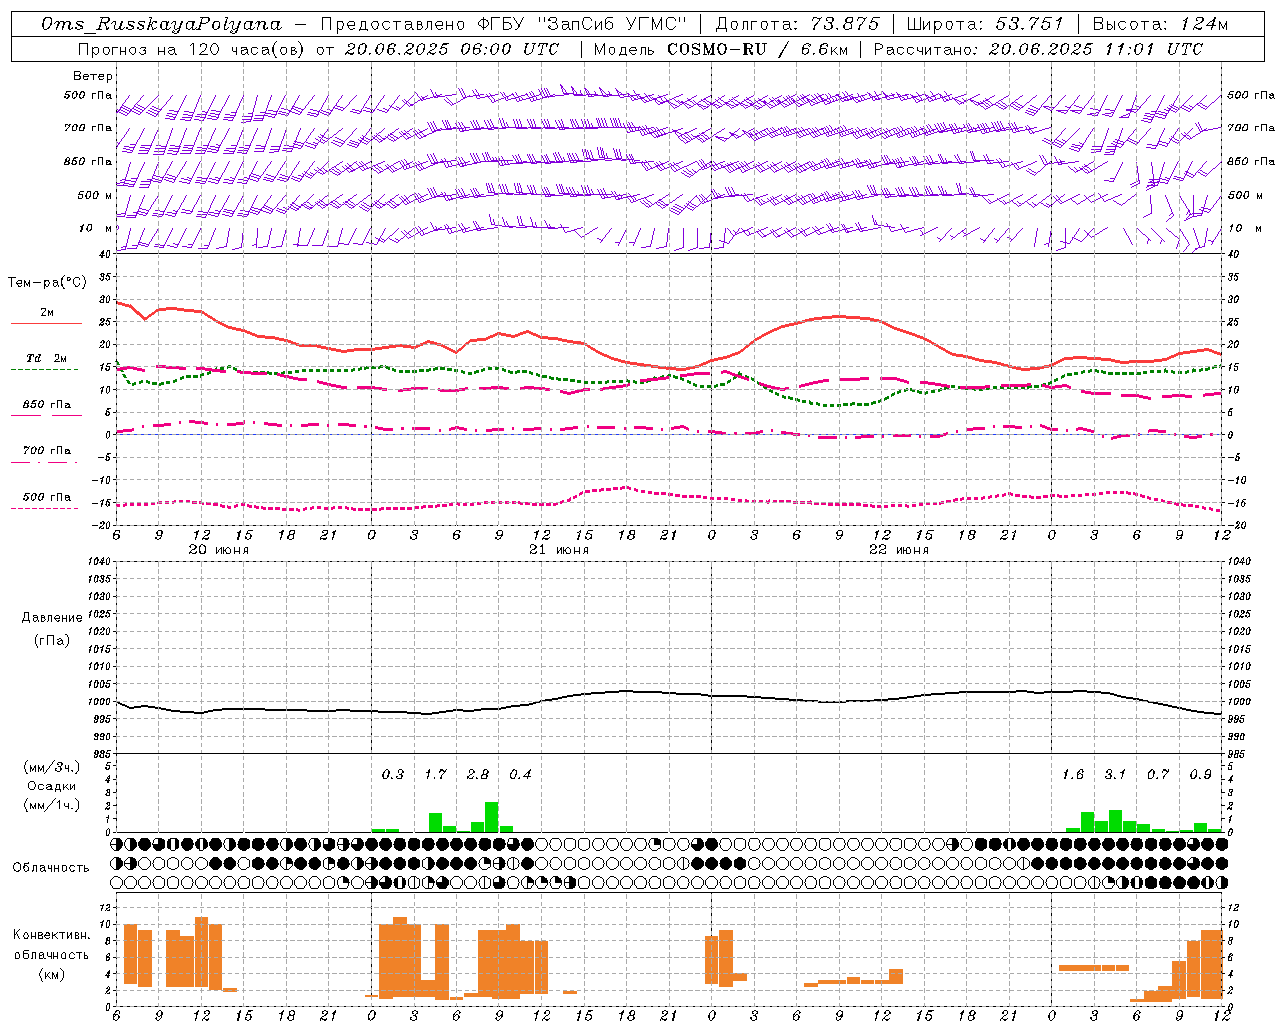Click the (мм/3ч.) precipitation unit label

coord(51,767)
